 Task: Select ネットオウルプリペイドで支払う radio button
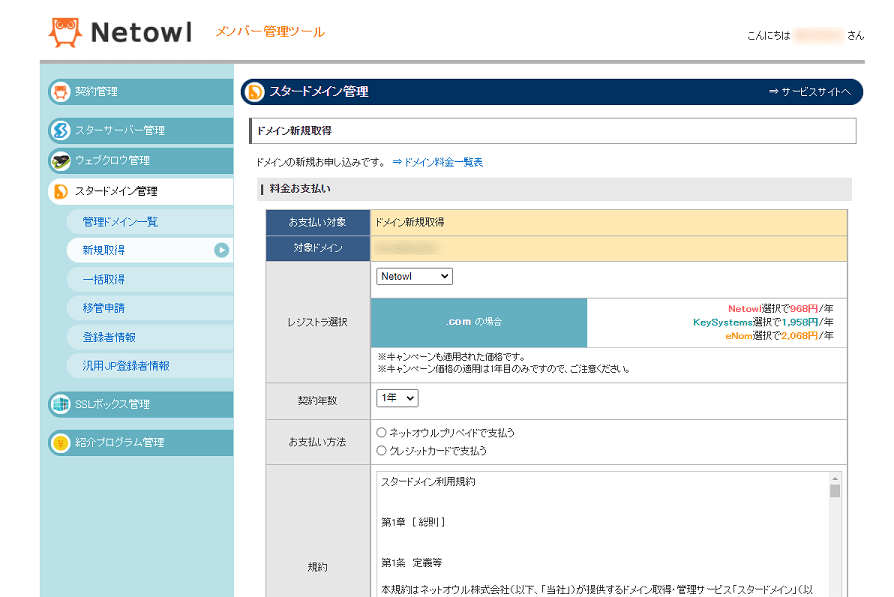[x=381, y=433]
